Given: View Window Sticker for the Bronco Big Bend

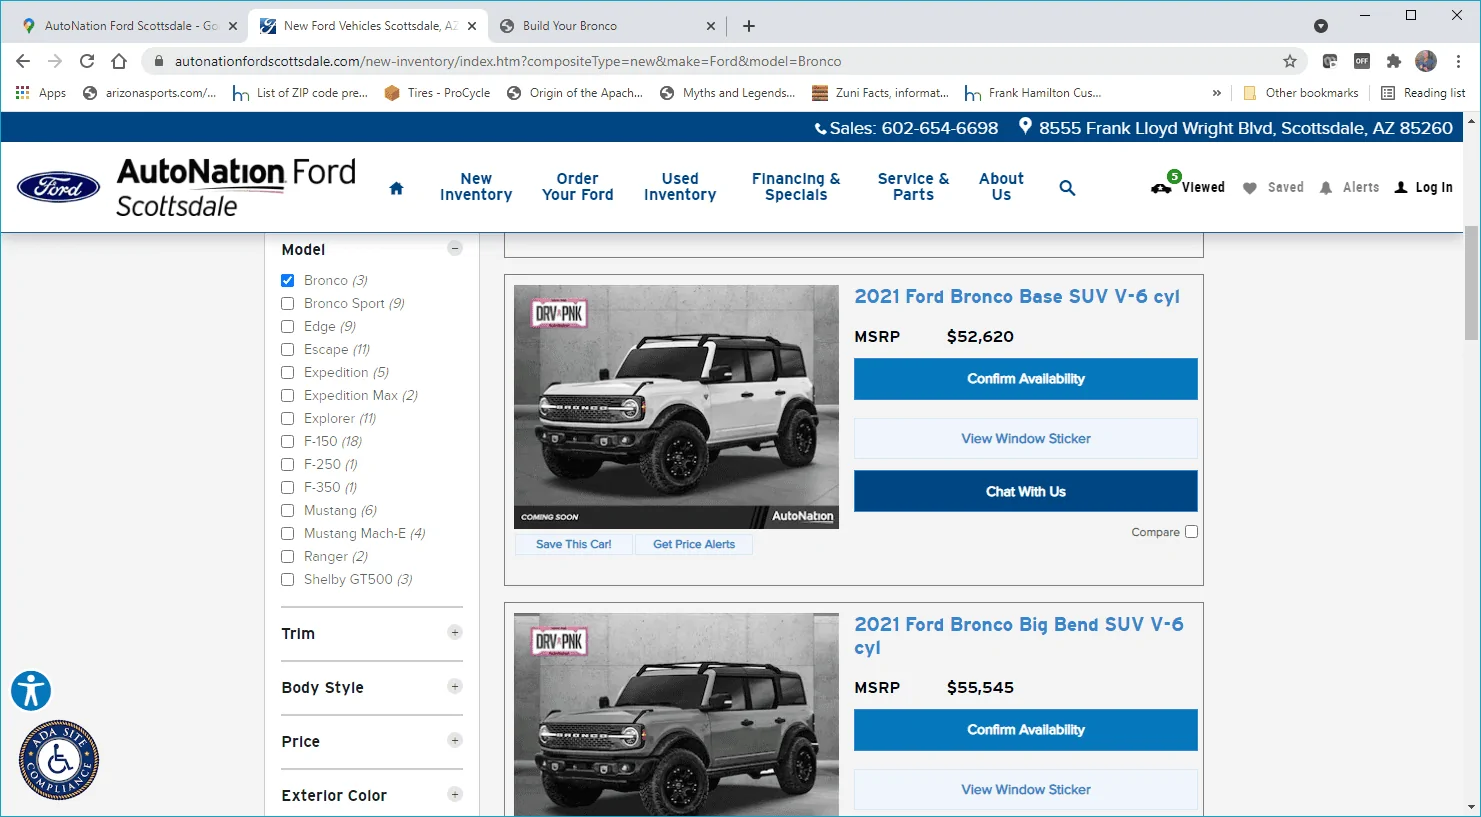Looking at the screenshot, I should pos(1025,790).
